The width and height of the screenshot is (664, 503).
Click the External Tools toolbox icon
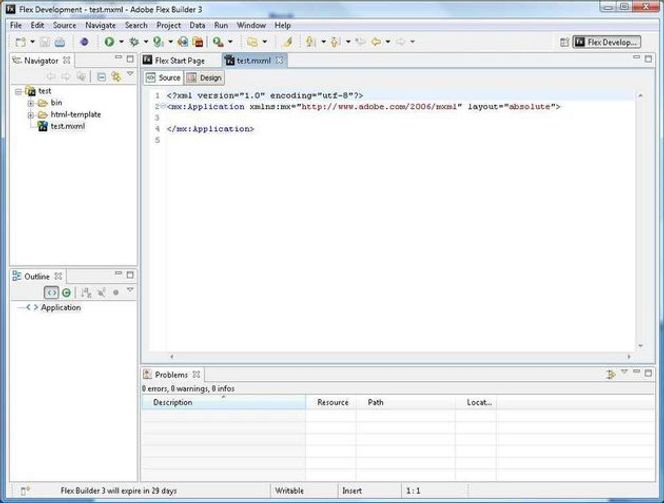click(198, 42)
